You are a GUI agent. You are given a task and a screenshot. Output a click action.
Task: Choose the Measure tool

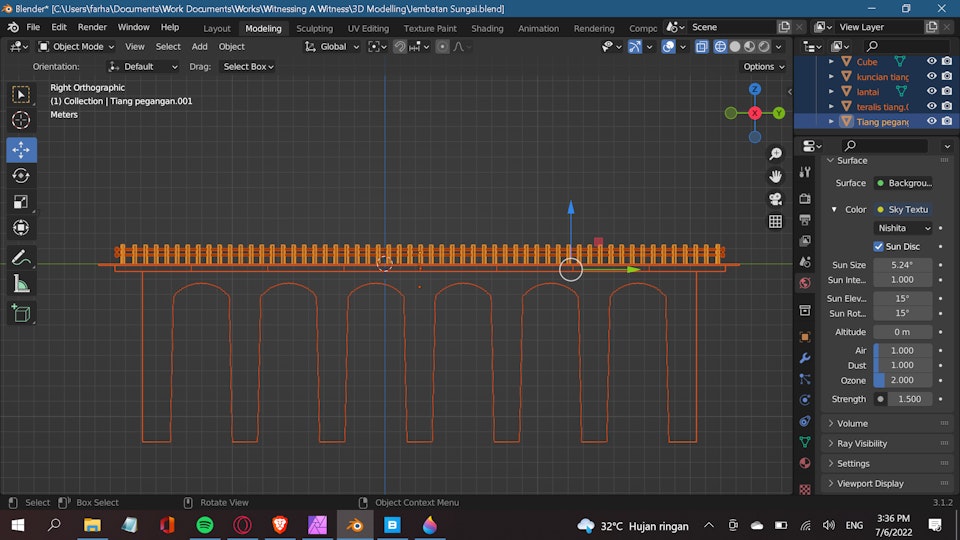21,283
